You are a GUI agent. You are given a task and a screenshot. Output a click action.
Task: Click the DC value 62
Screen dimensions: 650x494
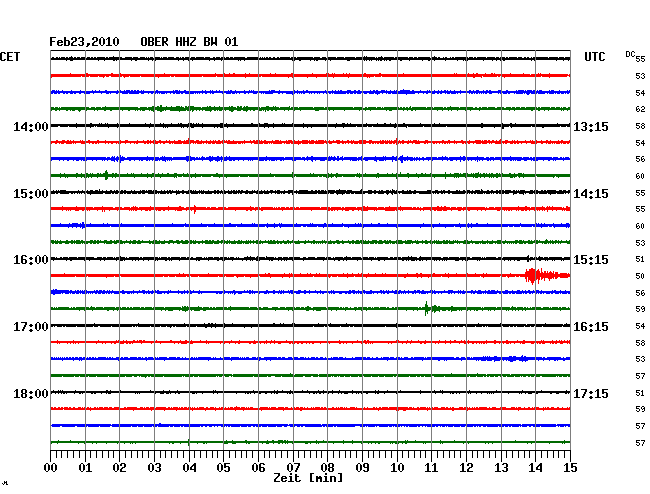click(x=640, y=109)
